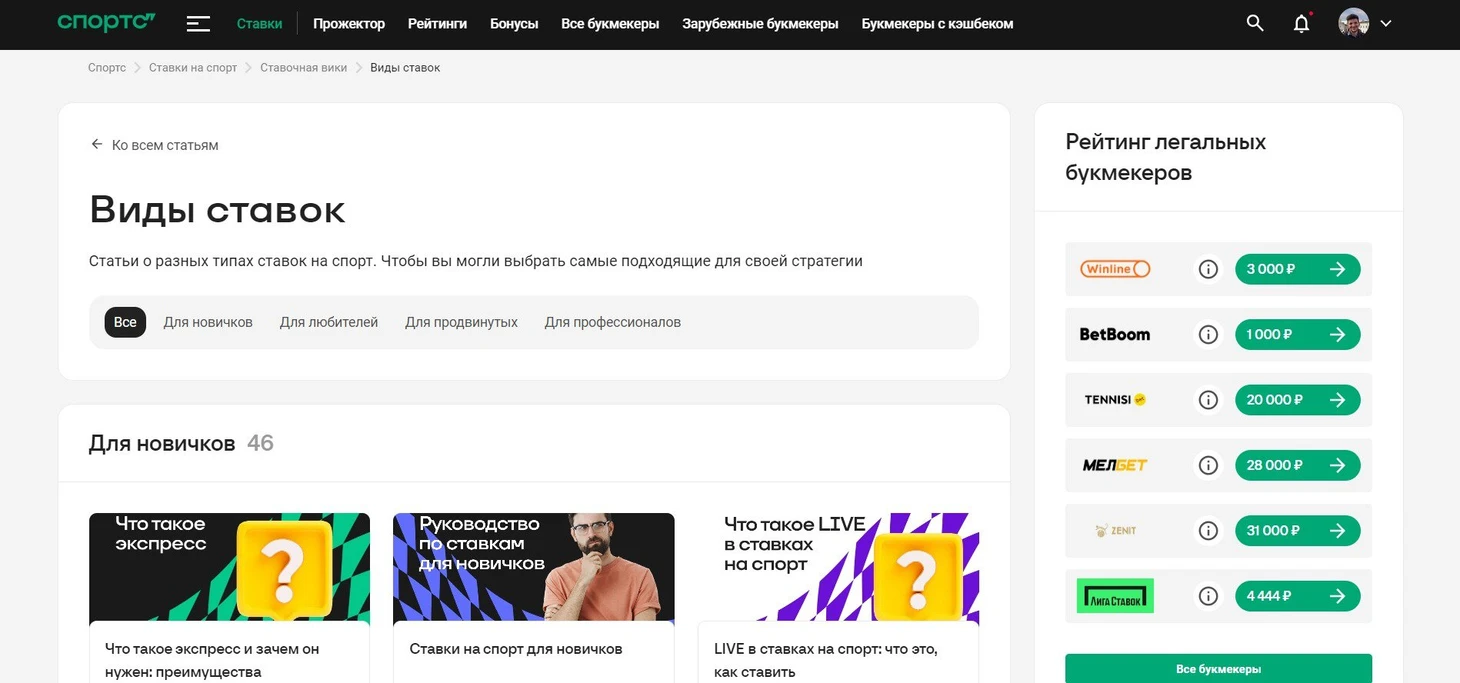The width and height of the screenshot is (1460, 683).
Task: Show info for Melbet bookmaker
Action: 1208,465
